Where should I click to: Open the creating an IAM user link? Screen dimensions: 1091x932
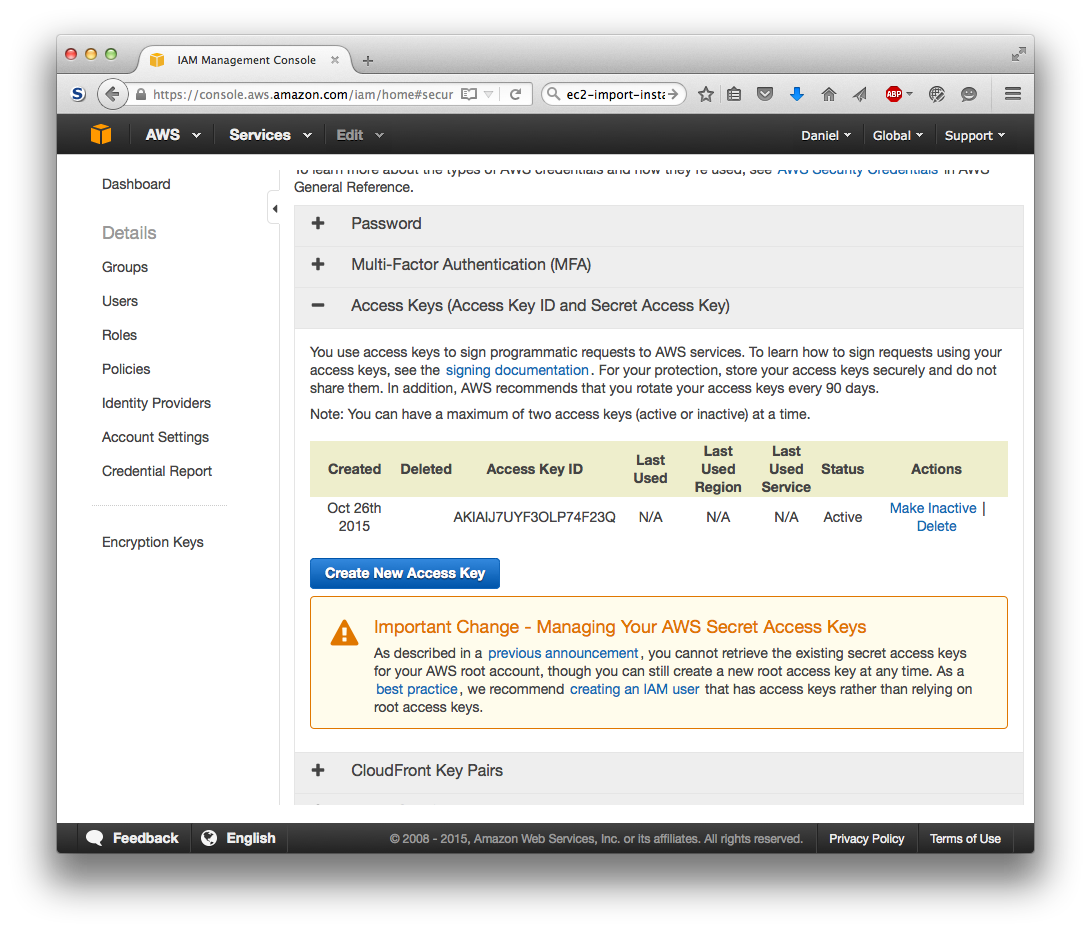(x=635, y=689)
